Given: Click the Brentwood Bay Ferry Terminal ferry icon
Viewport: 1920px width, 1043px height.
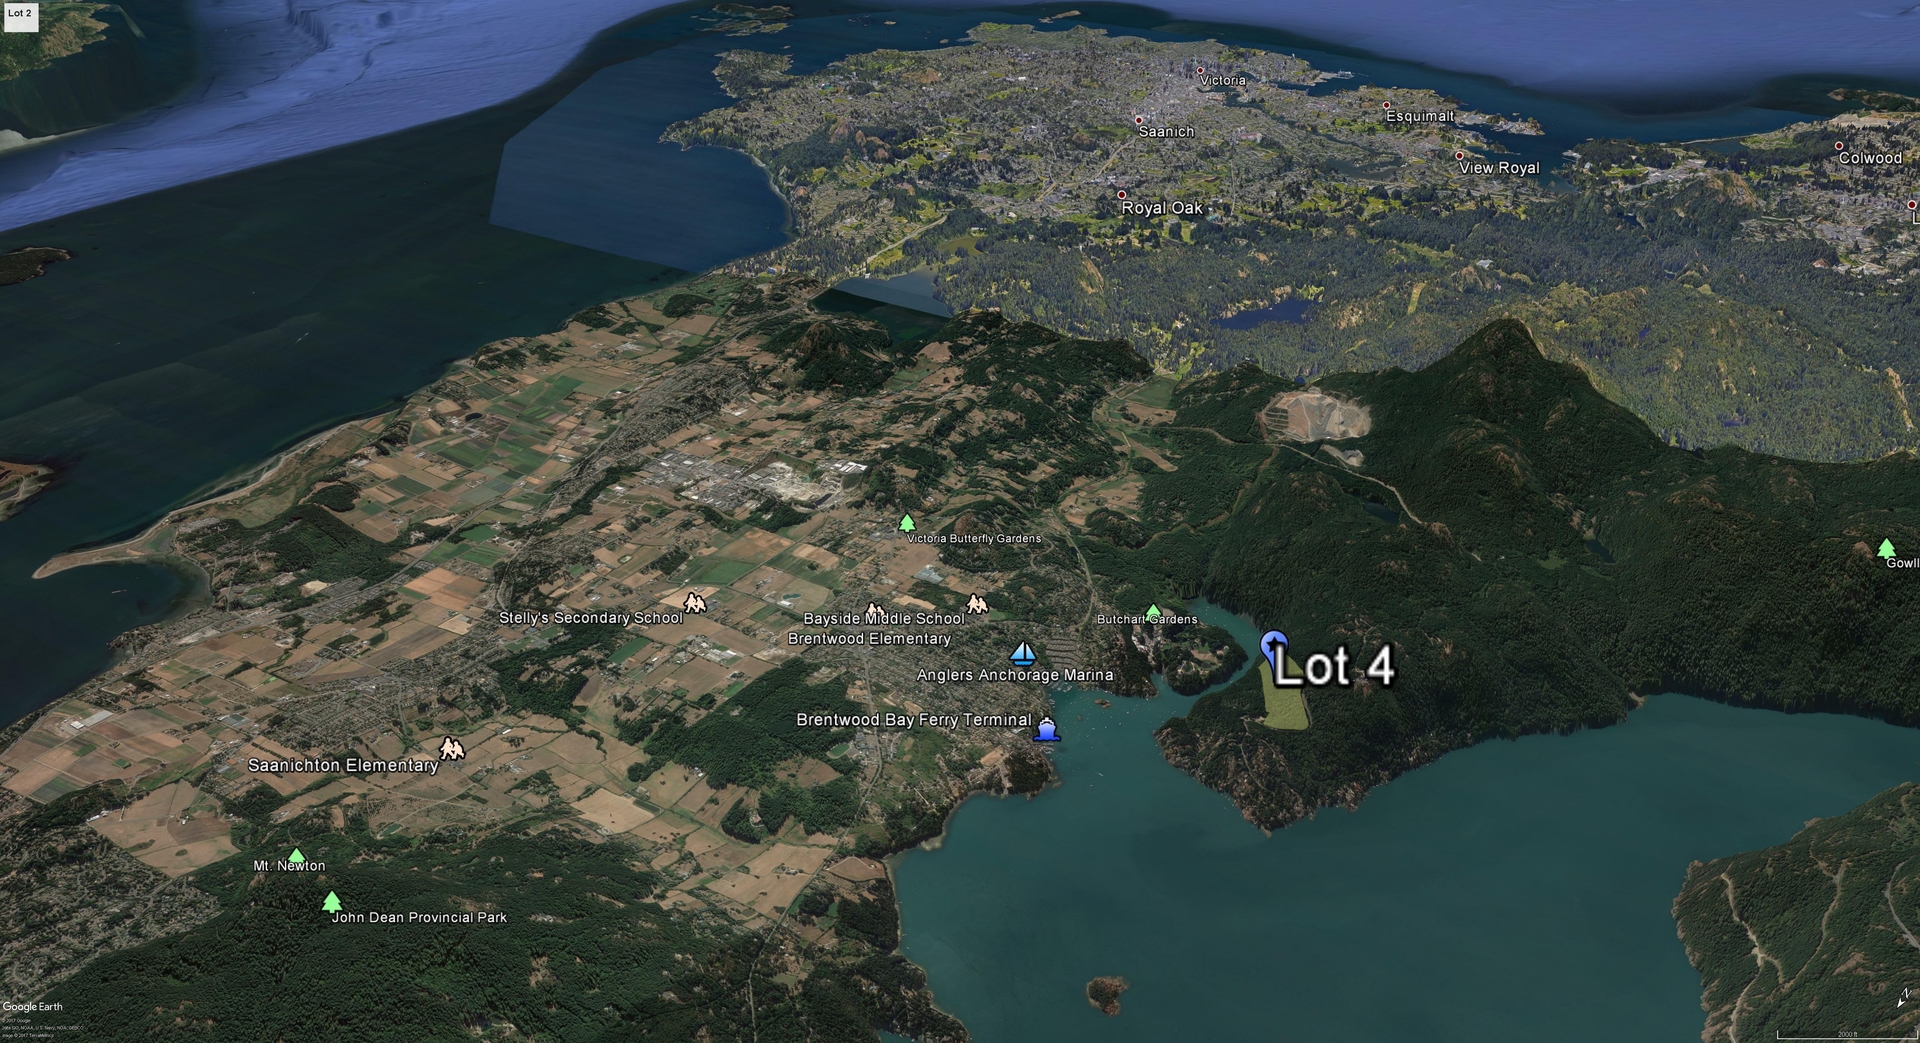Looking at the screenshot, I should [1046, 729].
